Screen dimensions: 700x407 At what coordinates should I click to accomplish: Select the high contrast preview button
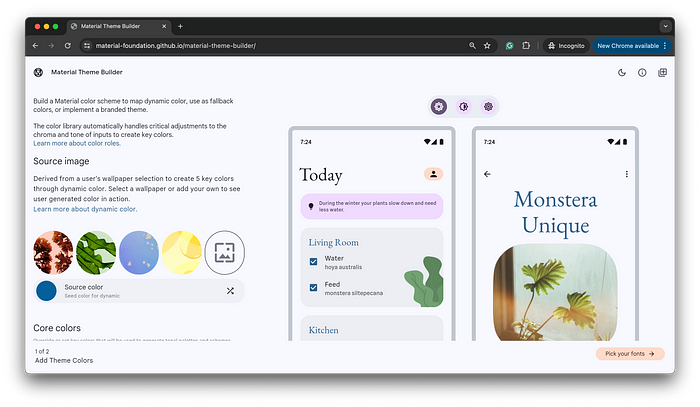click(x=488, y=107)
